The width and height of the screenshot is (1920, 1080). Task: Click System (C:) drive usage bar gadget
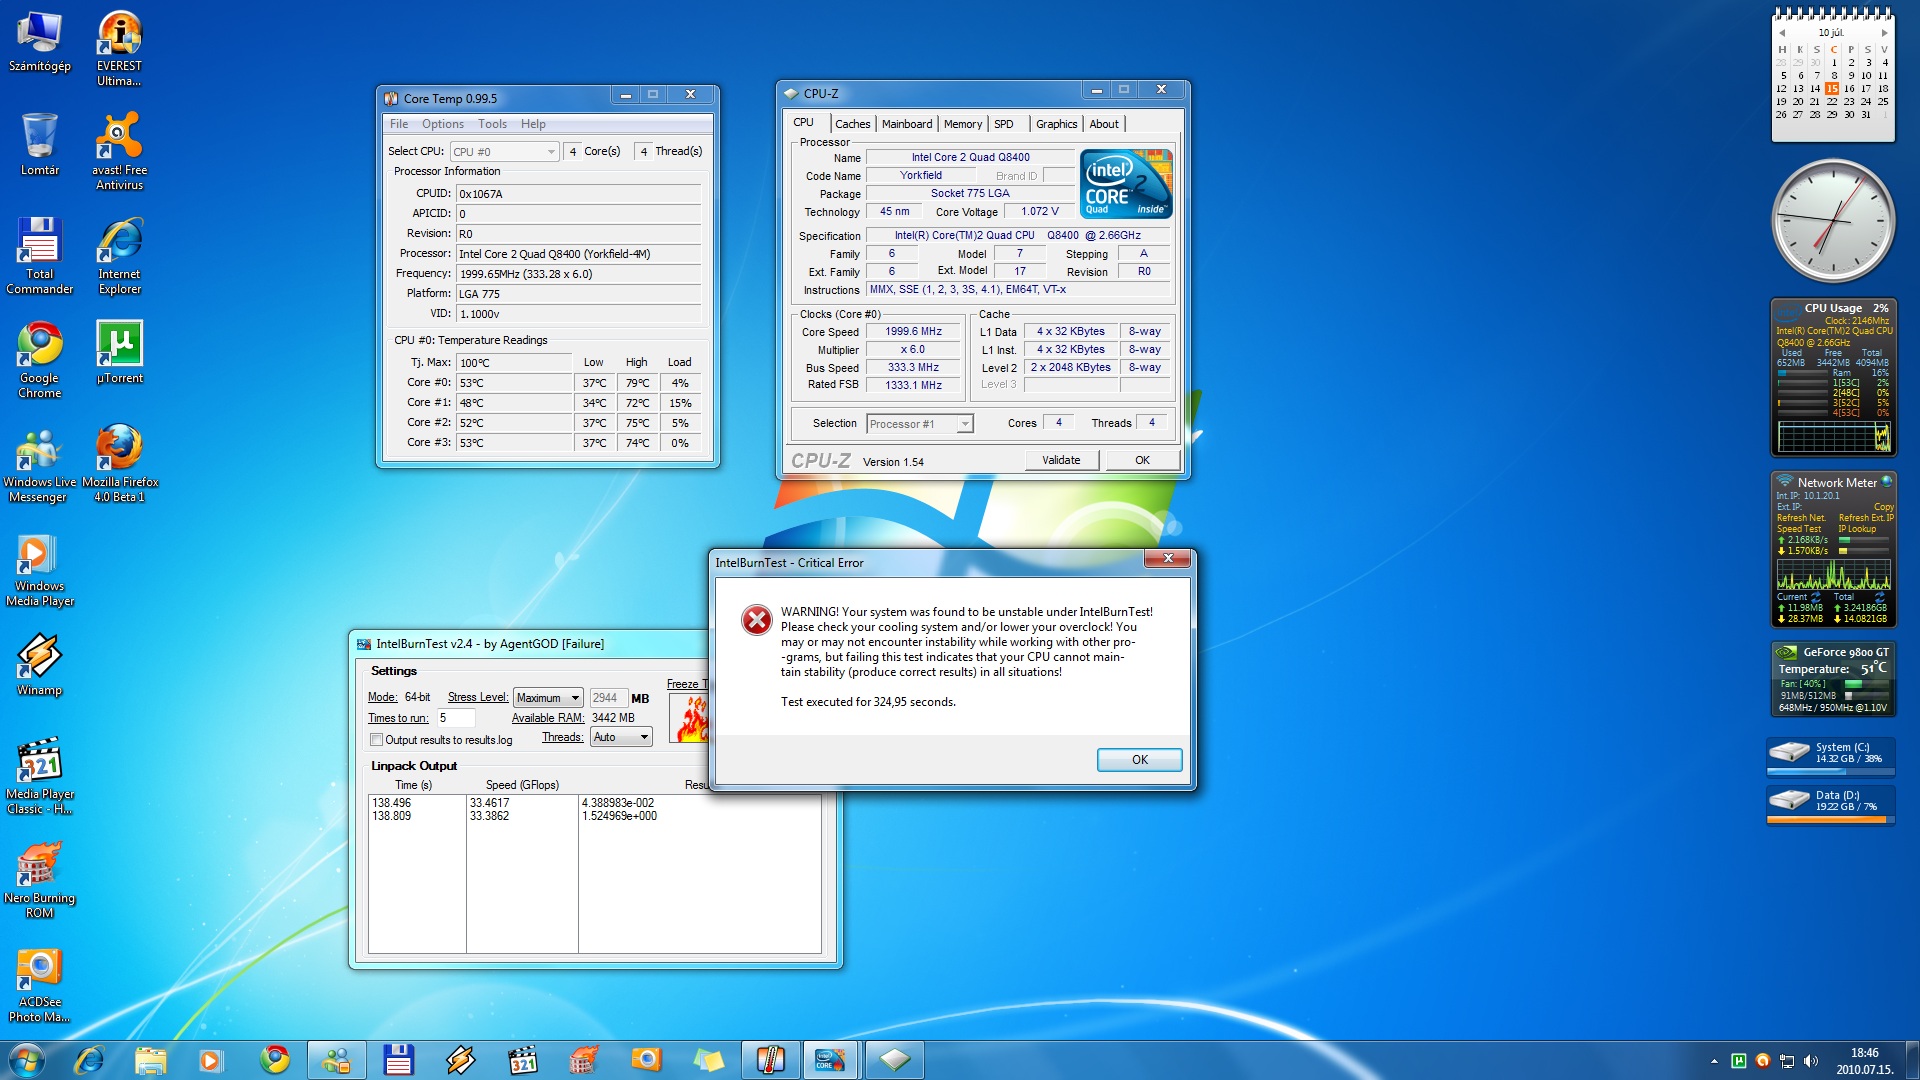[x=1830, y=771]
